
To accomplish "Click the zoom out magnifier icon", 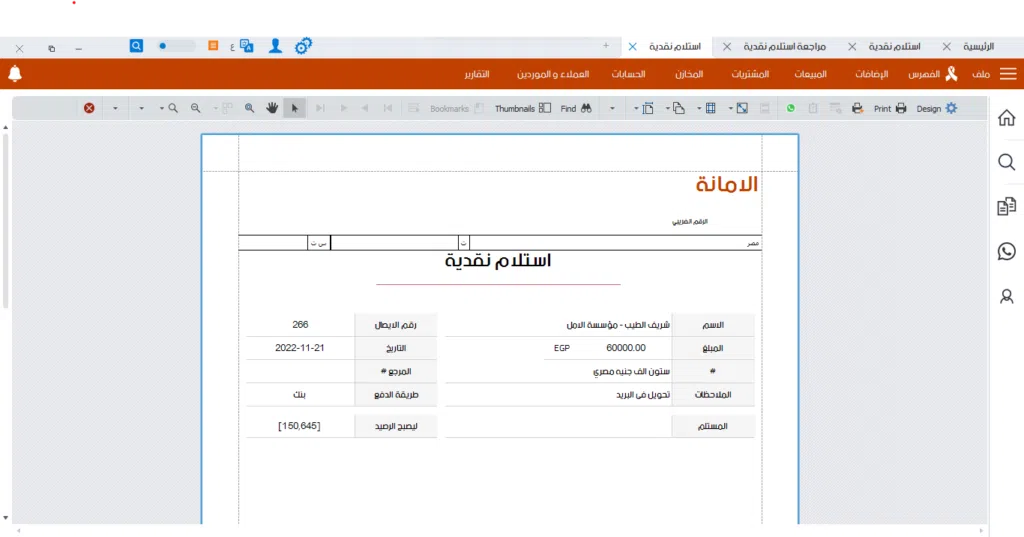I will [195, 108].
